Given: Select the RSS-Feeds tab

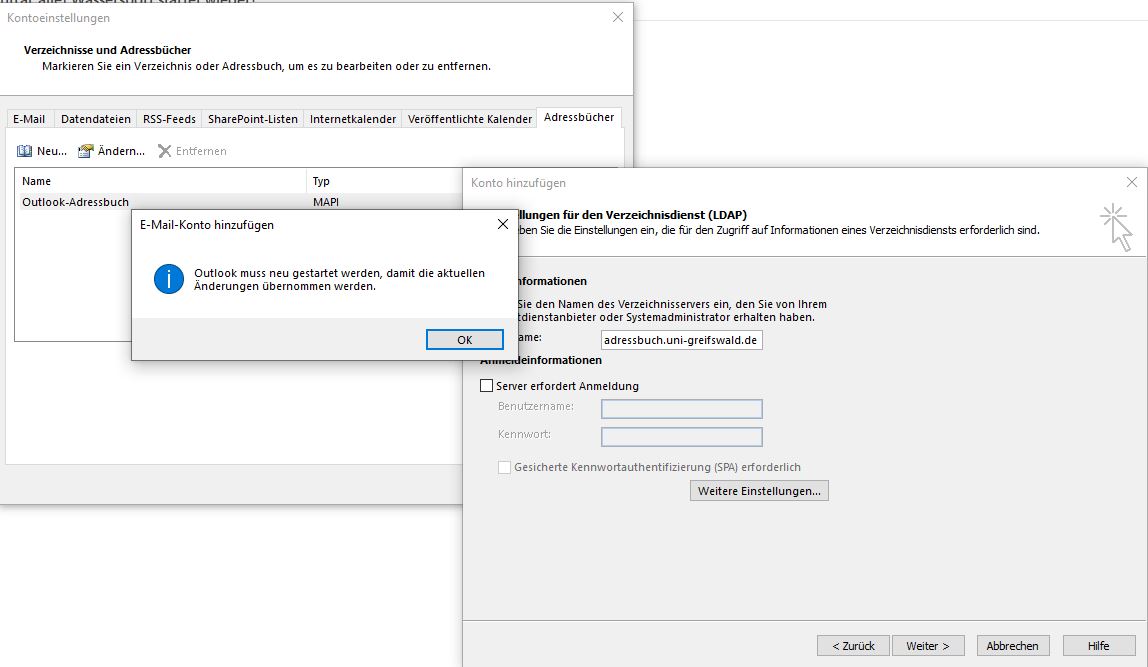Looking at the screenshot, I should click(x=169, y=119).
